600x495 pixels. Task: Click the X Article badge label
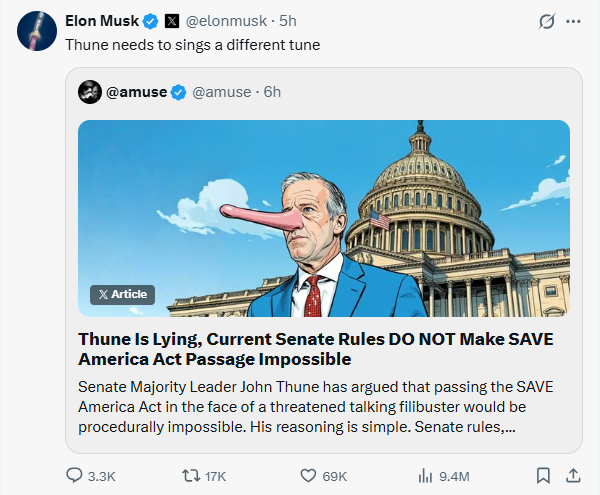[x=123, y=294]
